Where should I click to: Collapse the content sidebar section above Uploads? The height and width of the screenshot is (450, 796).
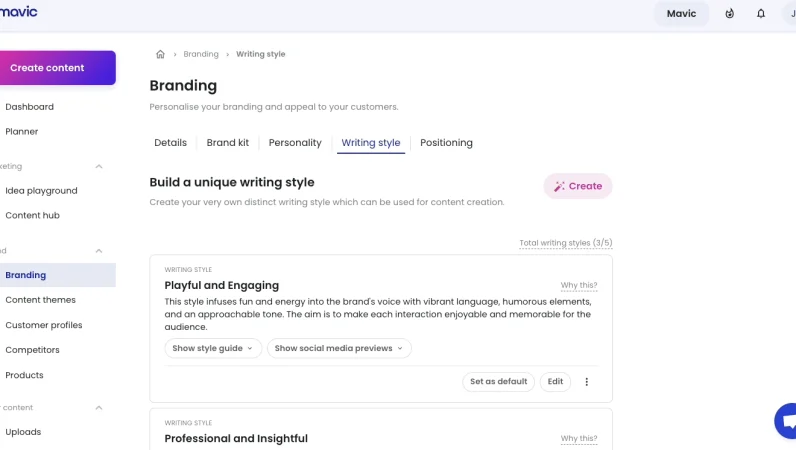pyautogui.click(x=99, y=407)
